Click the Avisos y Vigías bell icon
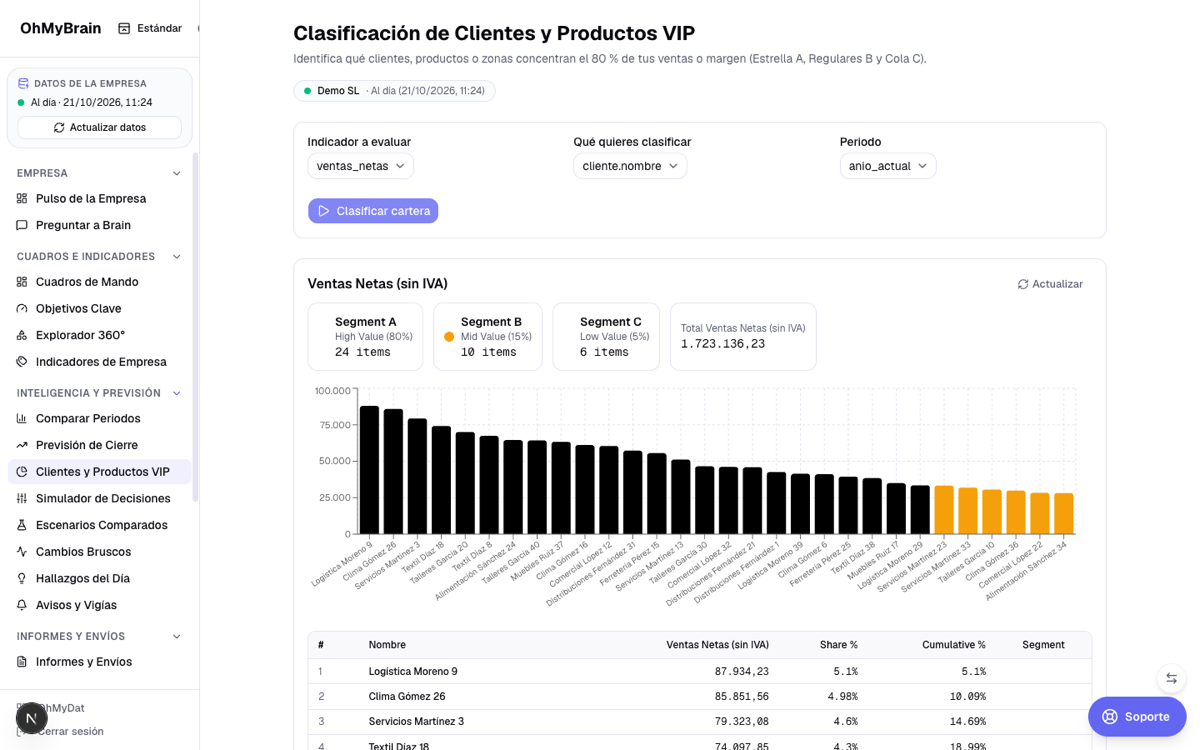The width and height of the screenshot is (1200, 750). (x=22, y=606)
